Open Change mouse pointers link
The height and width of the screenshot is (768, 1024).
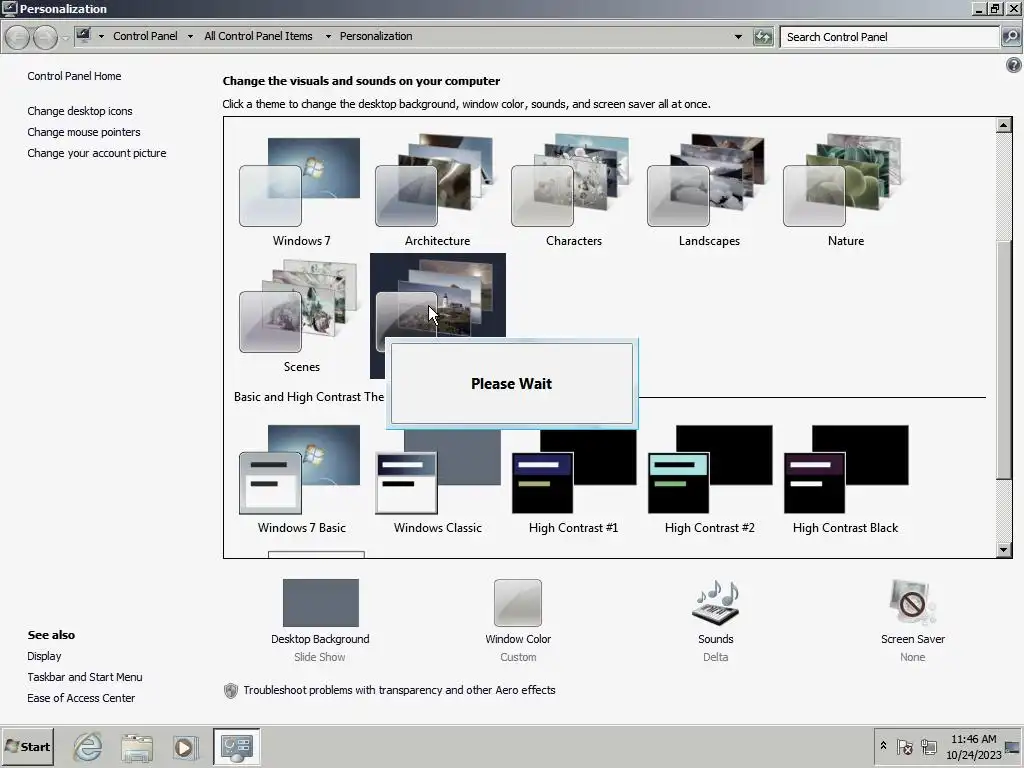coord(84,132)
